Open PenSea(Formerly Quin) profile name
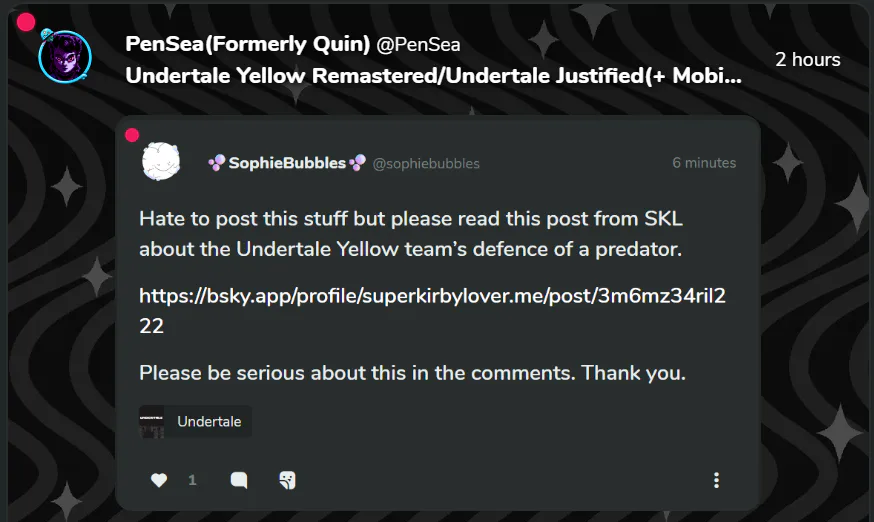The height and width of the screenshot is (522, 874). (247, 44)
